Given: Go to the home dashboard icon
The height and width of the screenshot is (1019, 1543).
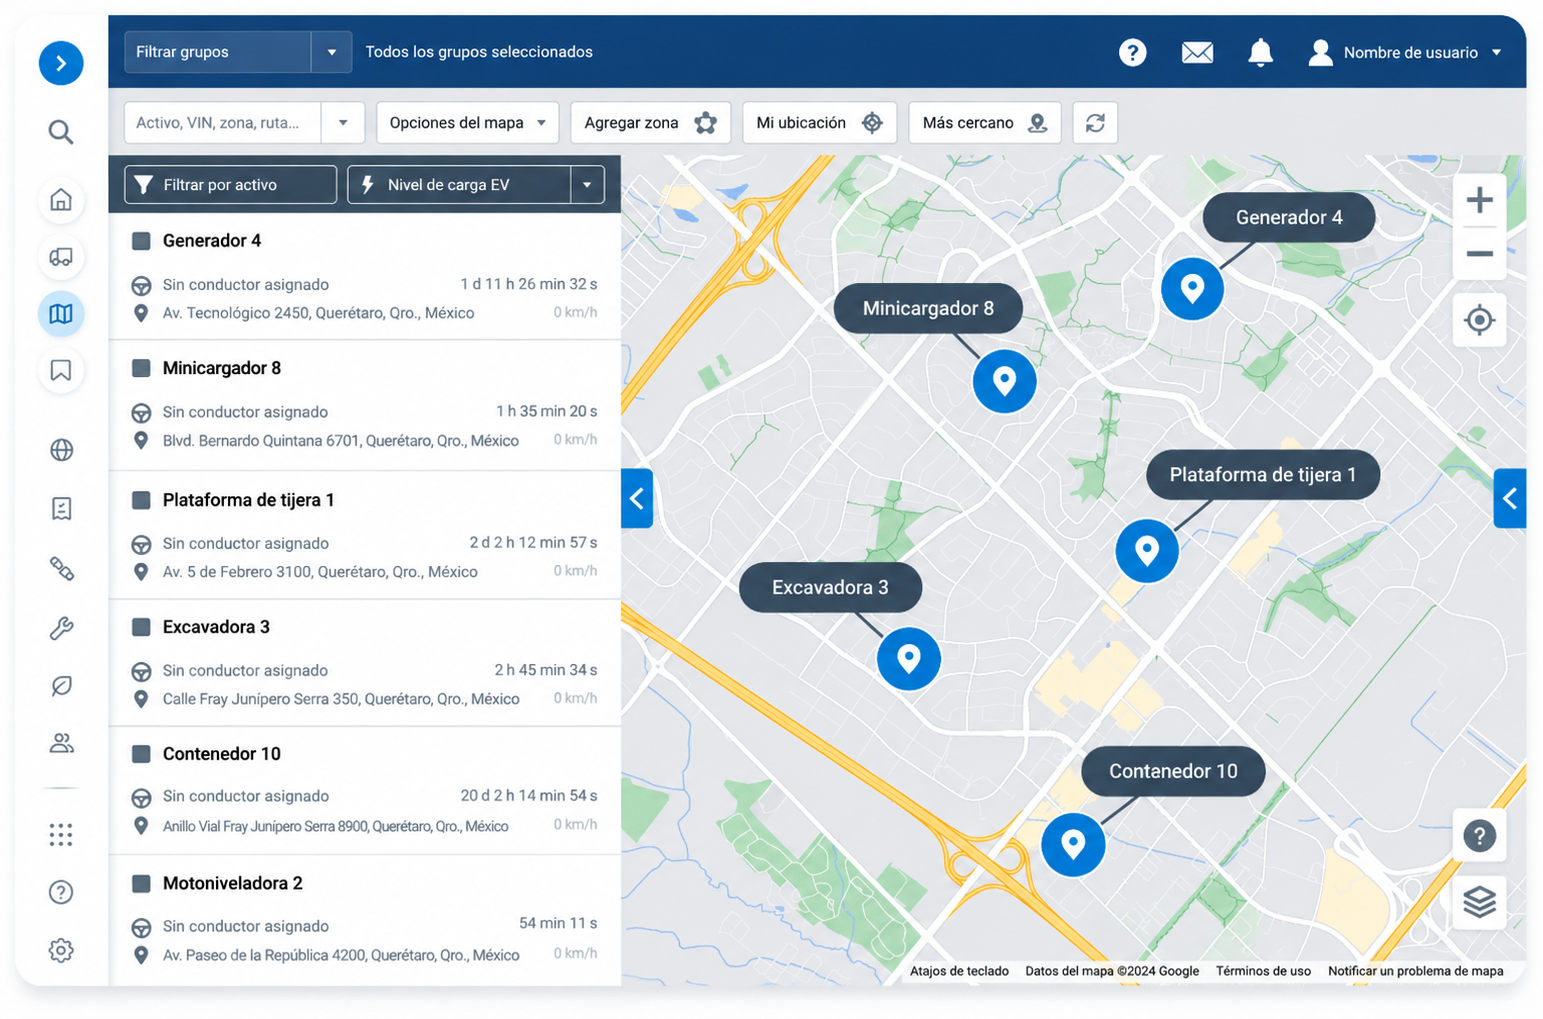Looking at the screenshot, I should click(61, 200).
